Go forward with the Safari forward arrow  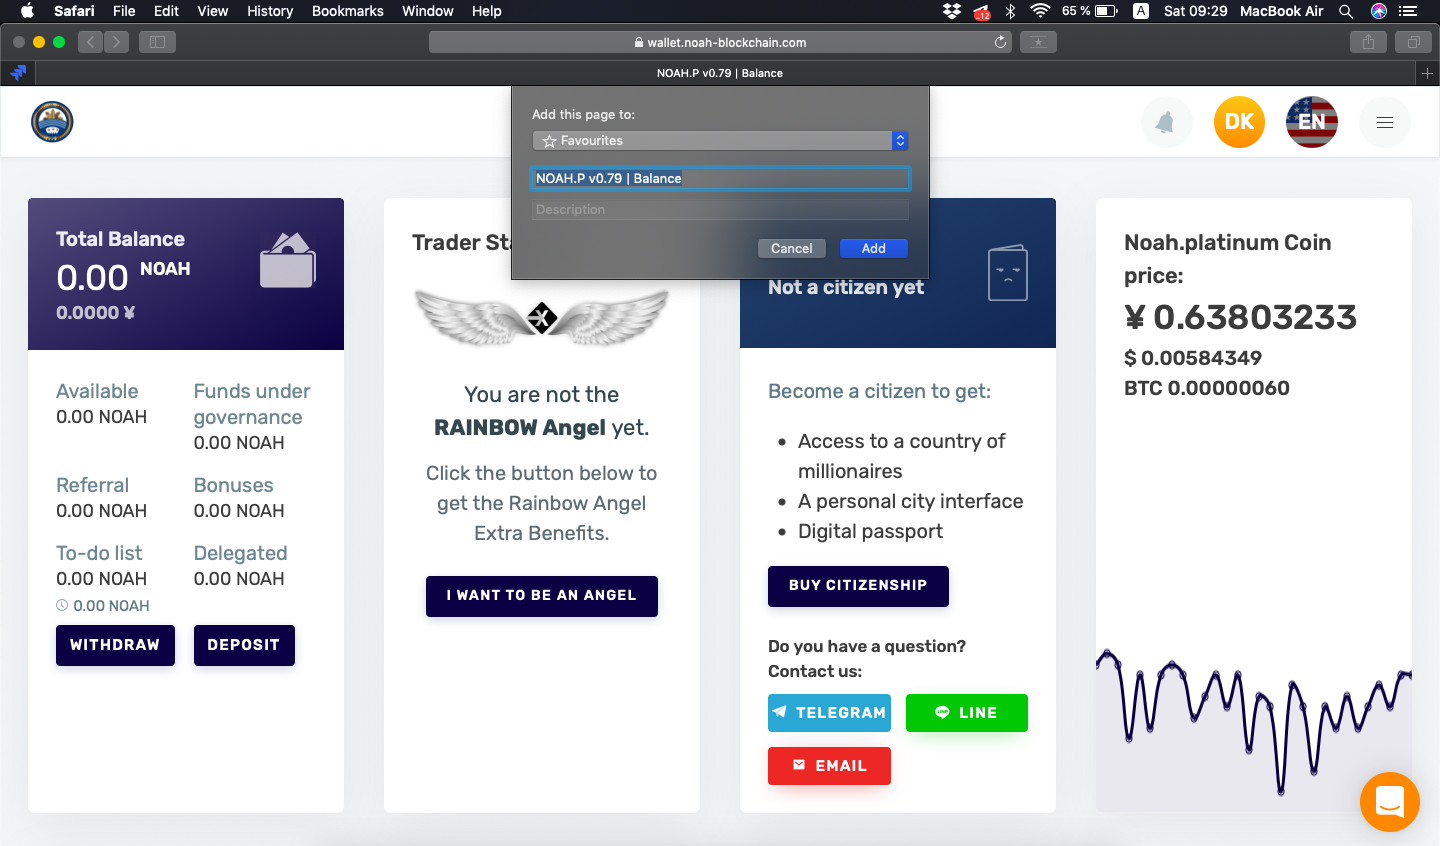pyautogui.click(x=116, y=42)
